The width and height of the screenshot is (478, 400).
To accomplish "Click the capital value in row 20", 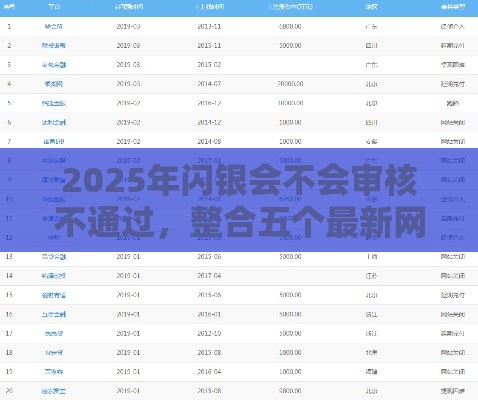I will pos(291,391).
